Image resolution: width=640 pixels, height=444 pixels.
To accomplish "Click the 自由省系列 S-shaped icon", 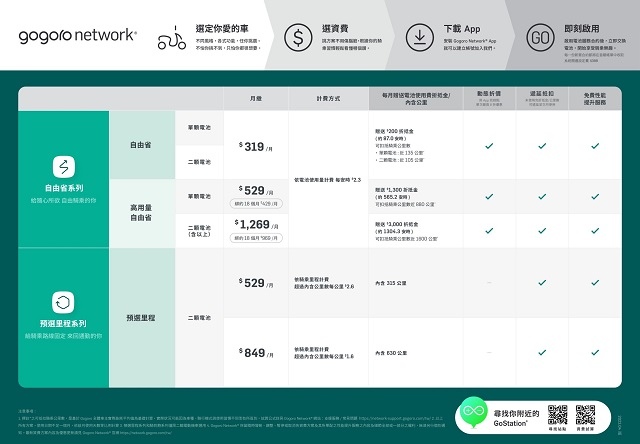I will [x=64, y=167].
